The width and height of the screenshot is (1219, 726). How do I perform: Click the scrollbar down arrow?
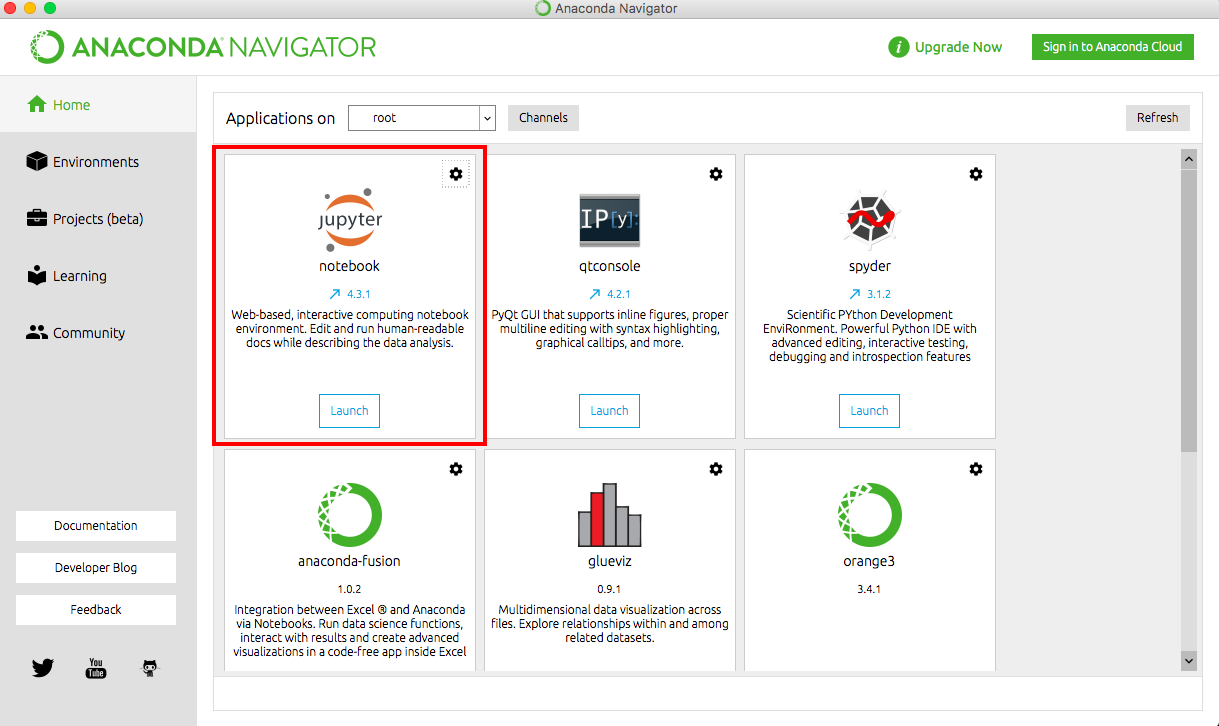1189,660
